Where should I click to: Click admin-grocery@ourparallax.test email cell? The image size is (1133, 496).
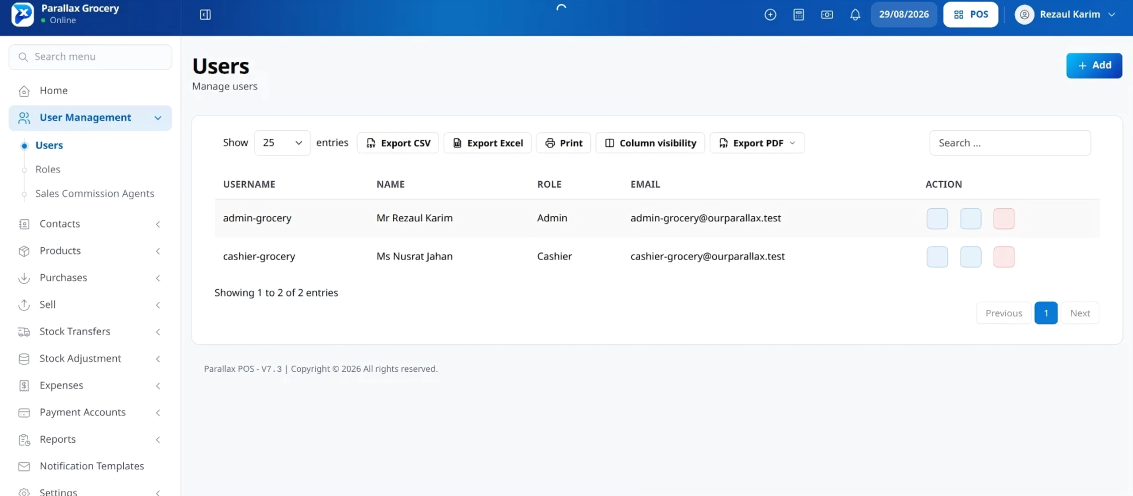tap(706, 218)
